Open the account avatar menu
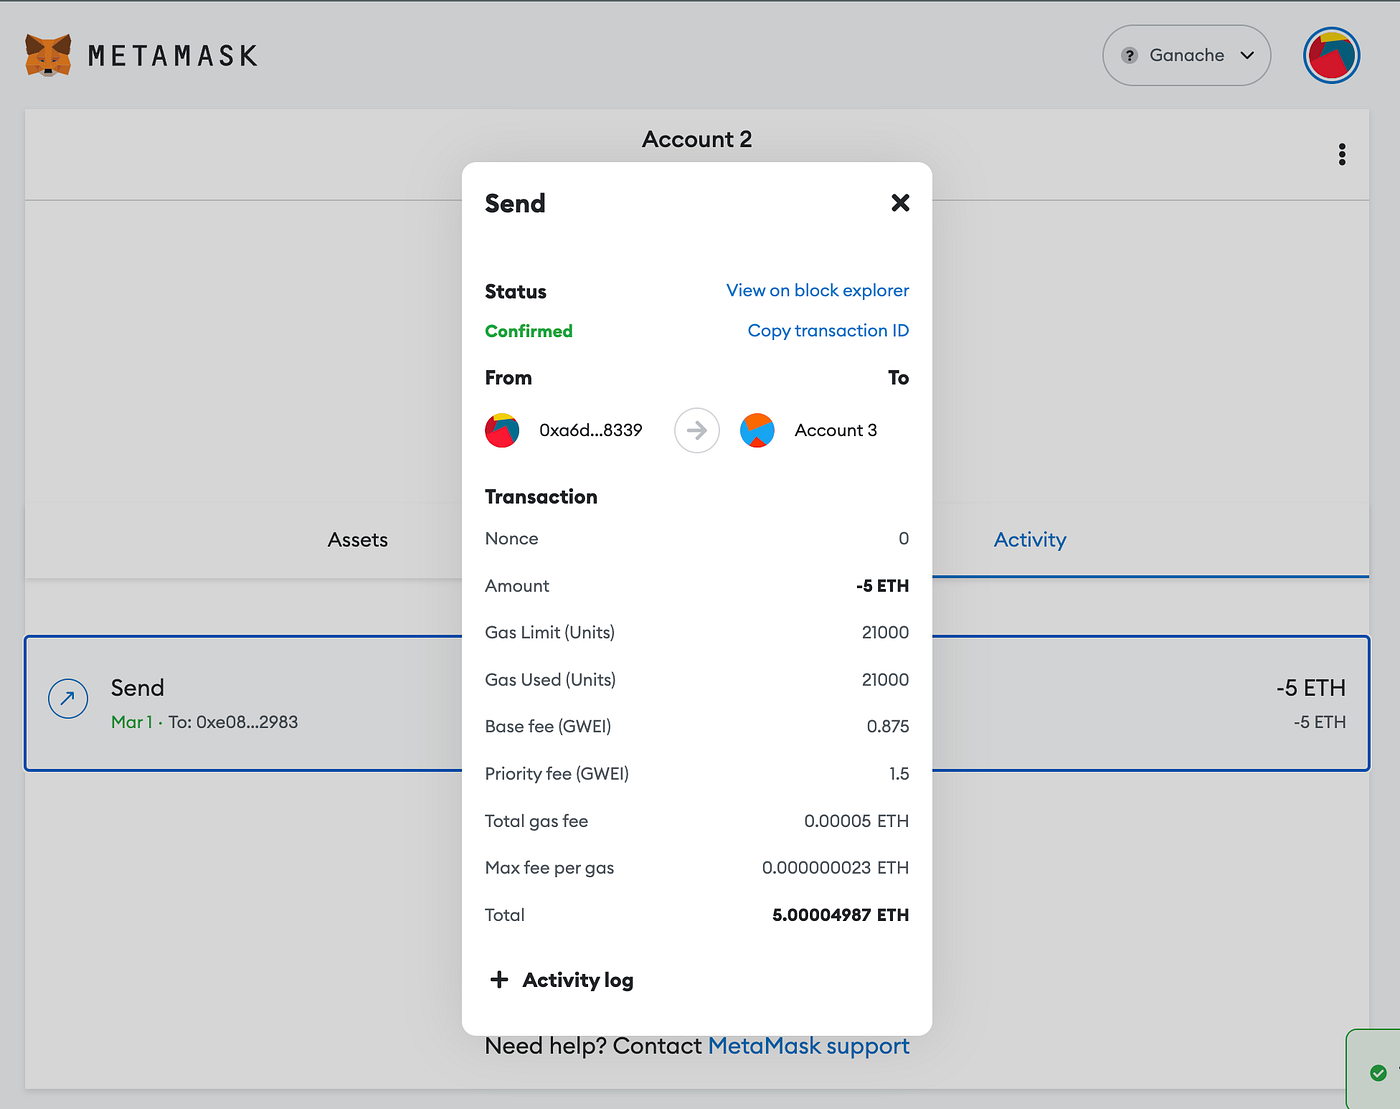1400x1109 pixels. click(x=1331, y=55)
